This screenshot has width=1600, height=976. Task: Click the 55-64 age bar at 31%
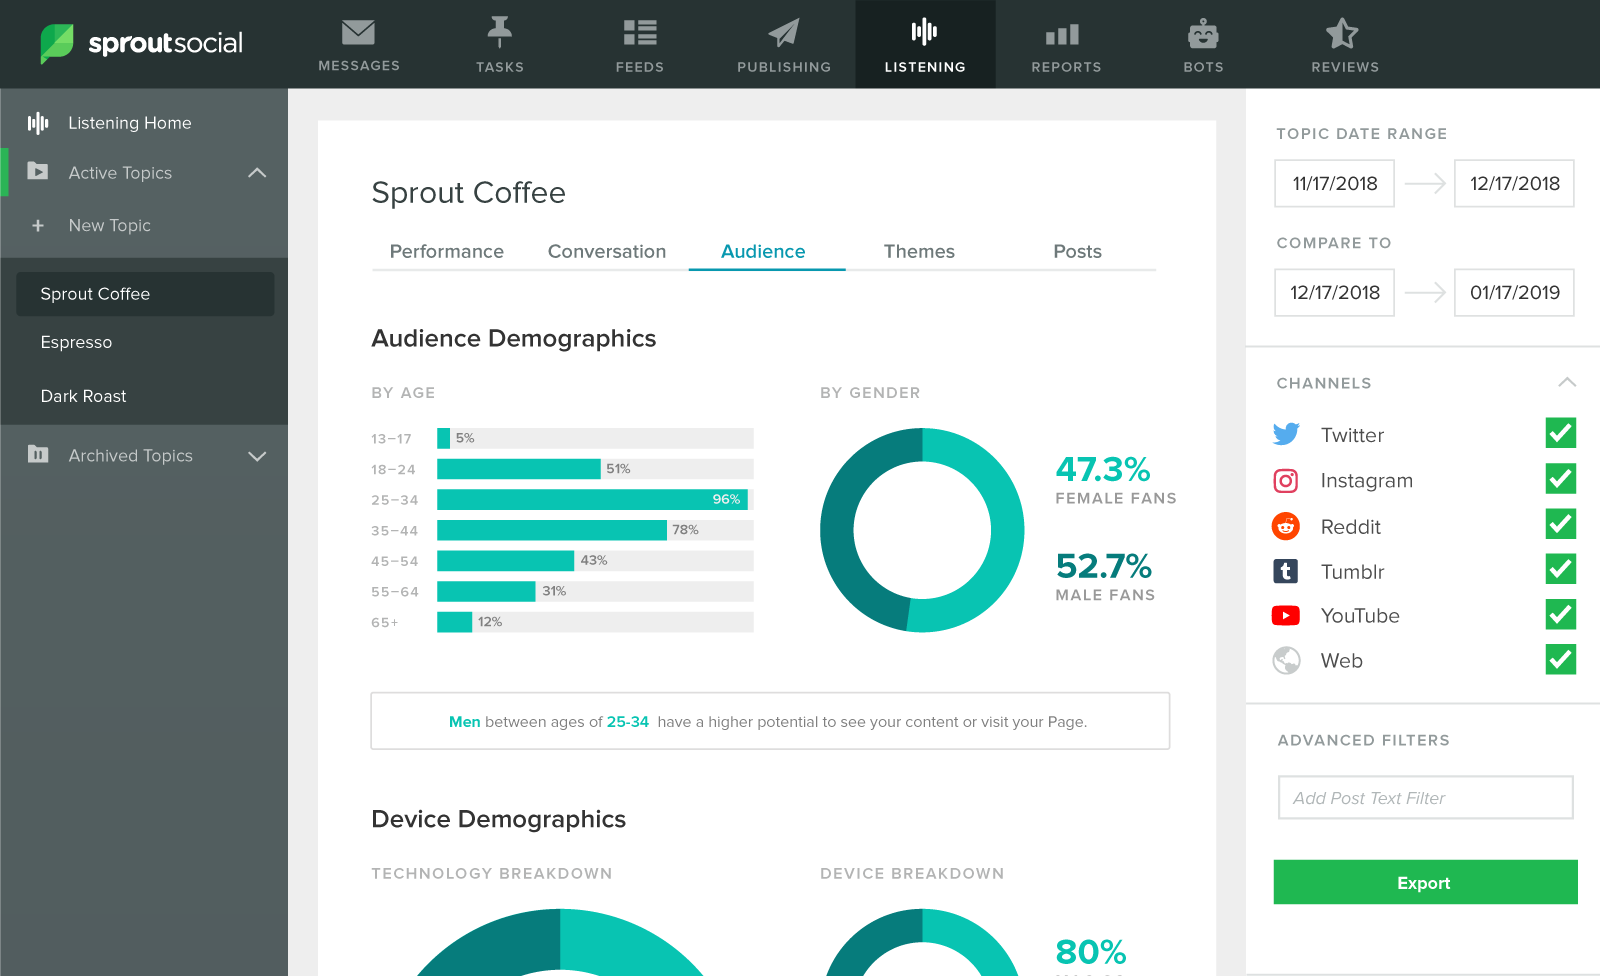pos(486,591)
